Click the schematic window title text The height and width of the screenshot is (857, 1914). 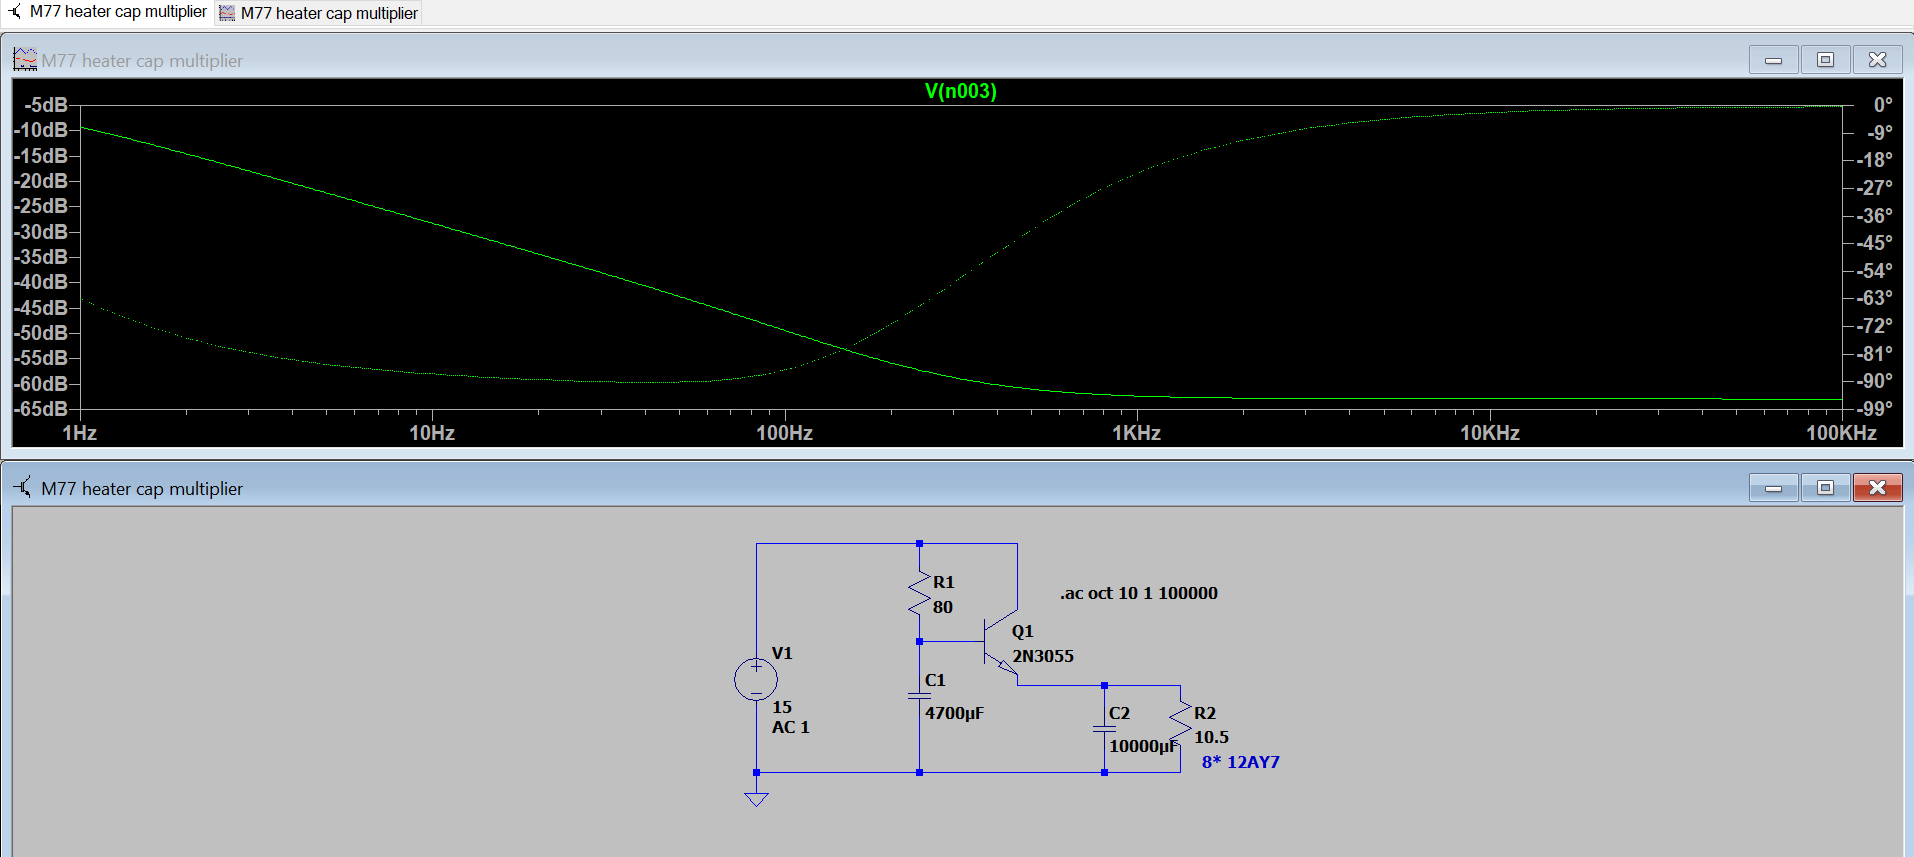142,489
